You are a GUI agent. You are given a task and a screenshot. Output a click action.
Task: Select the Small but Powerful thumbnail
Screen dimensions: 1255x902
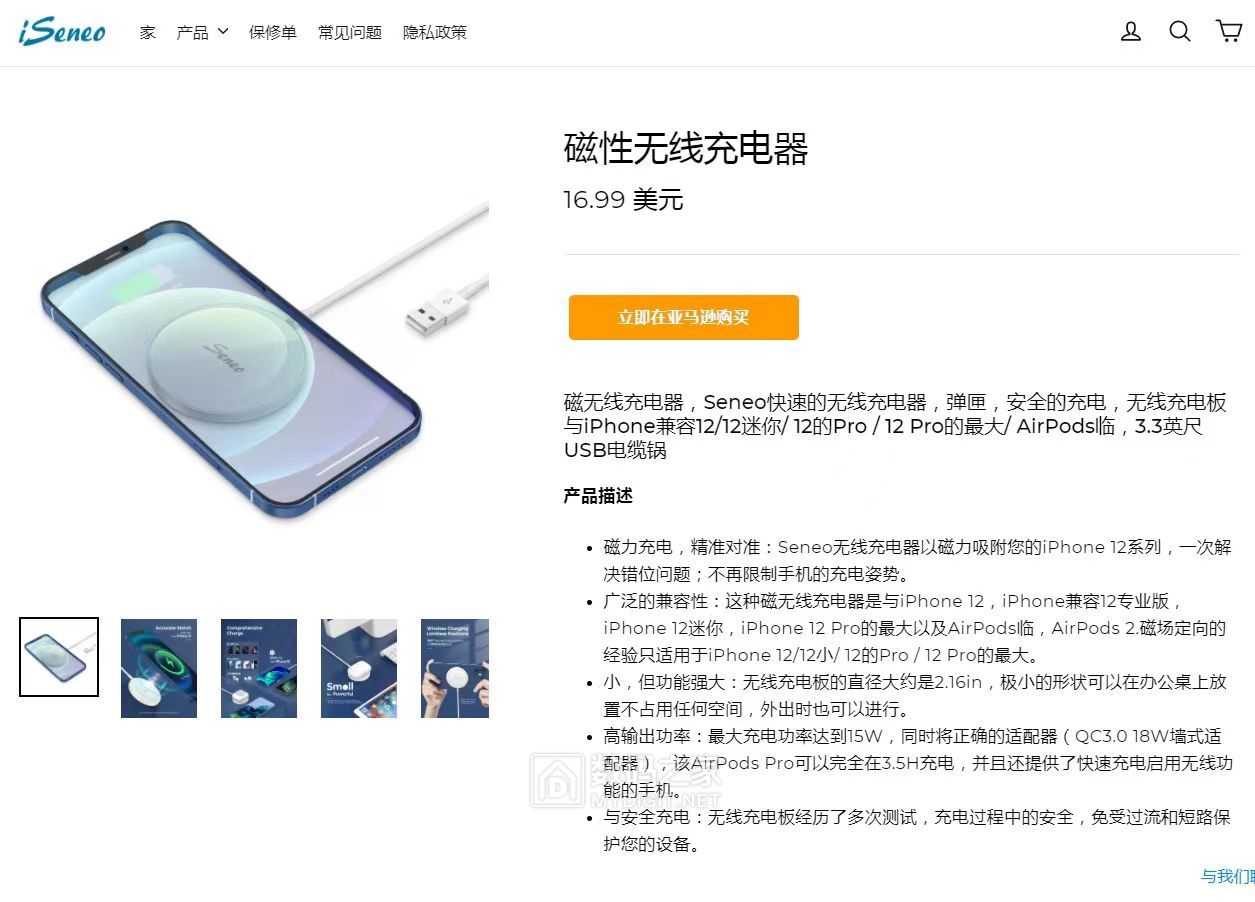359,668
